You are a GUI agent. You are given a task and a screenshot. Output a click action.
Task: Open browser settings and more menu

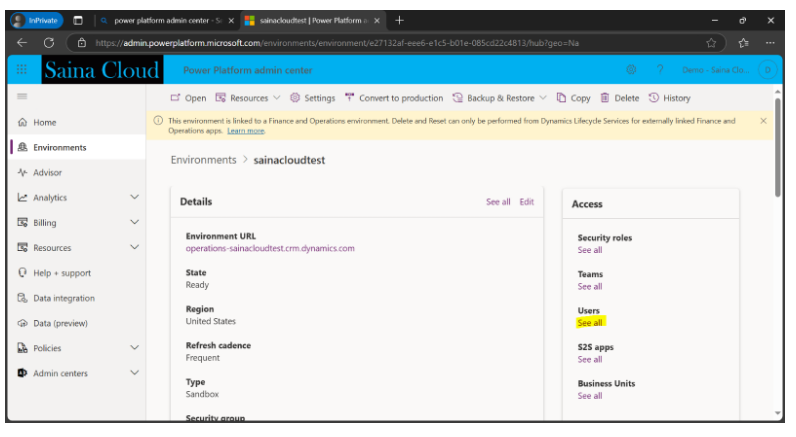(x=770, y=43)
